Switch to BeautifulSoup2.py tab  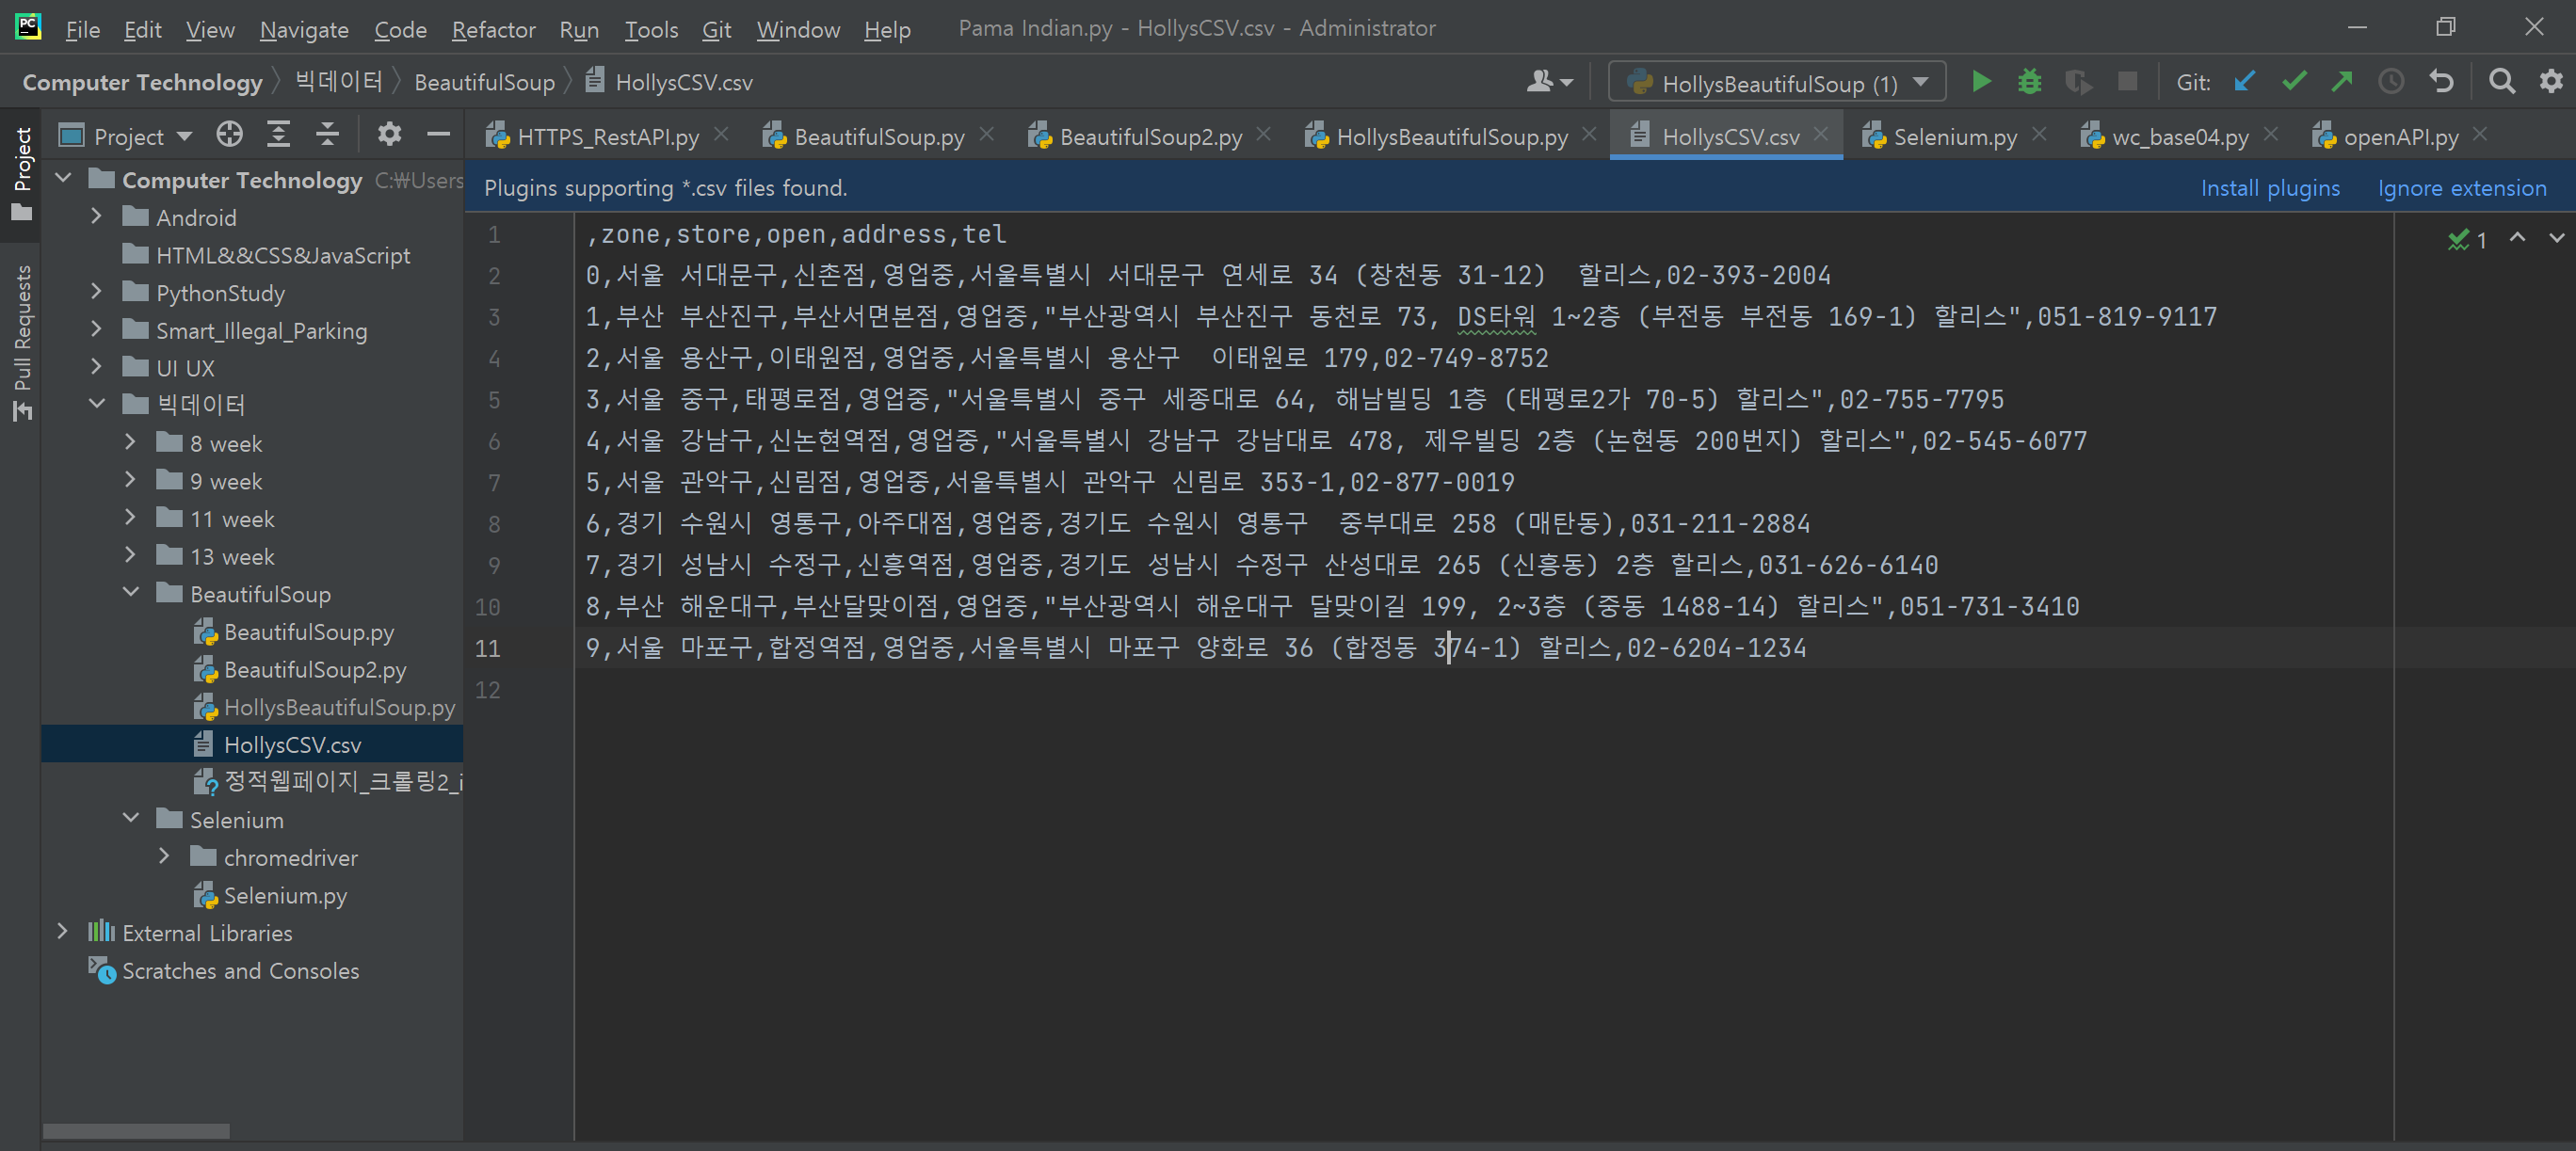pyautogui.click(x=1149, y=136)
